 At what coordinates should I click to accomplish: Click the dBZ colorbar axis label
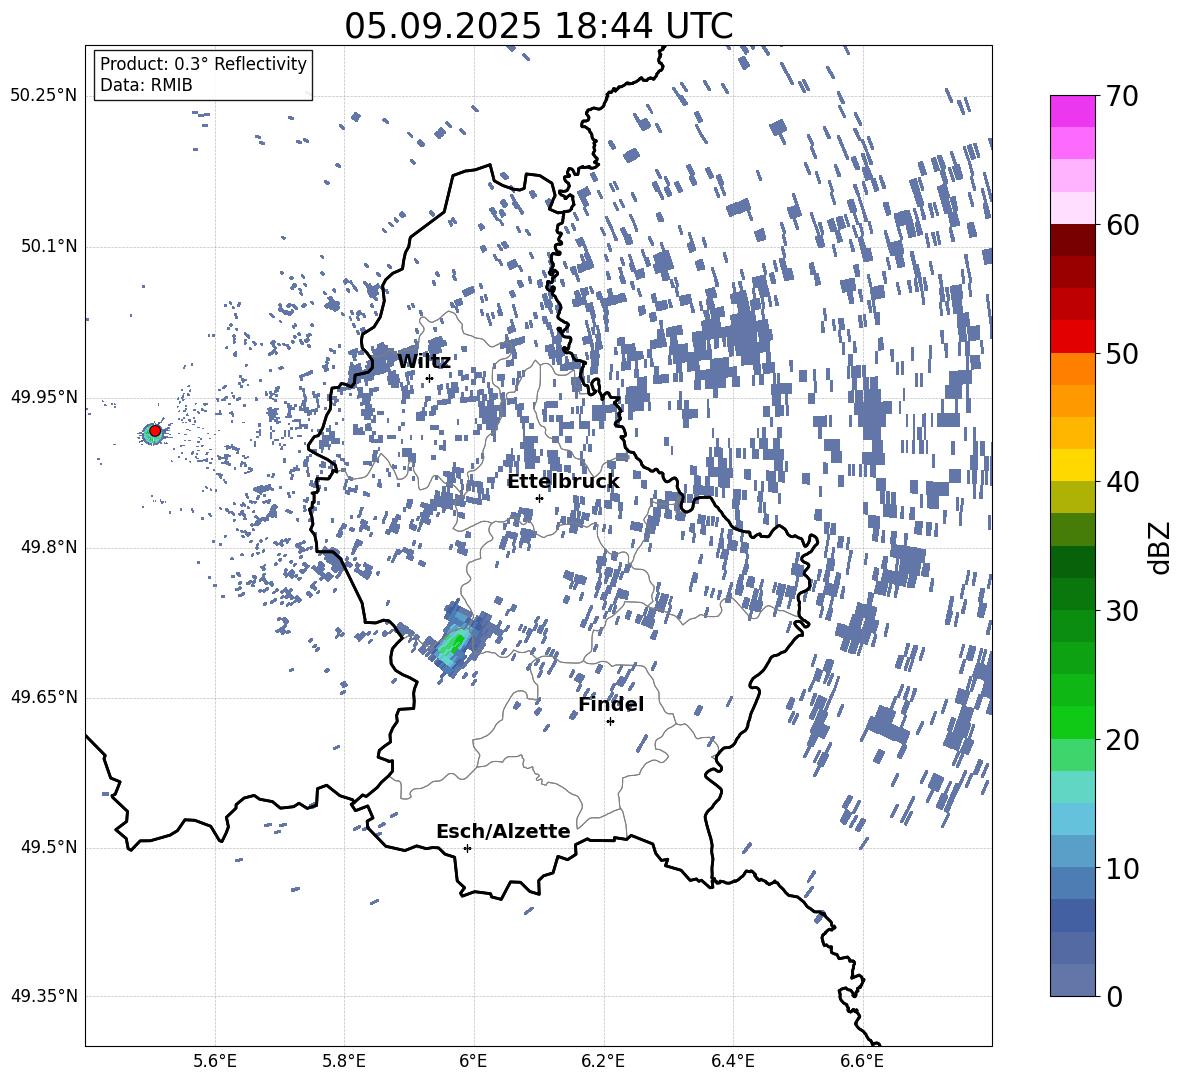point(1161,547)
